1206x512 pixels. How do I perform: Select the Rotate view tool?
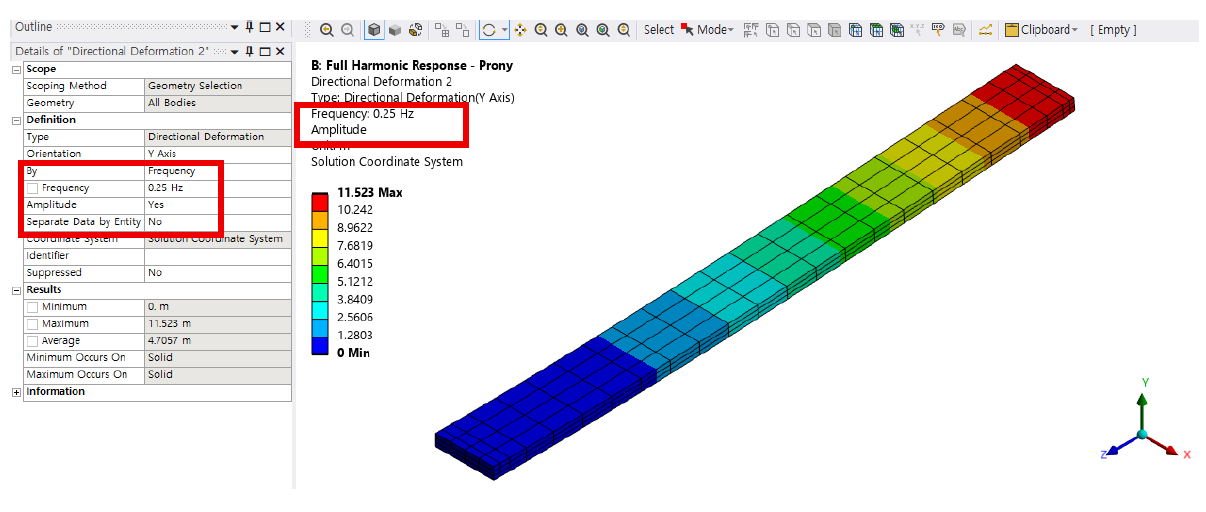click(x=489, y=30)
